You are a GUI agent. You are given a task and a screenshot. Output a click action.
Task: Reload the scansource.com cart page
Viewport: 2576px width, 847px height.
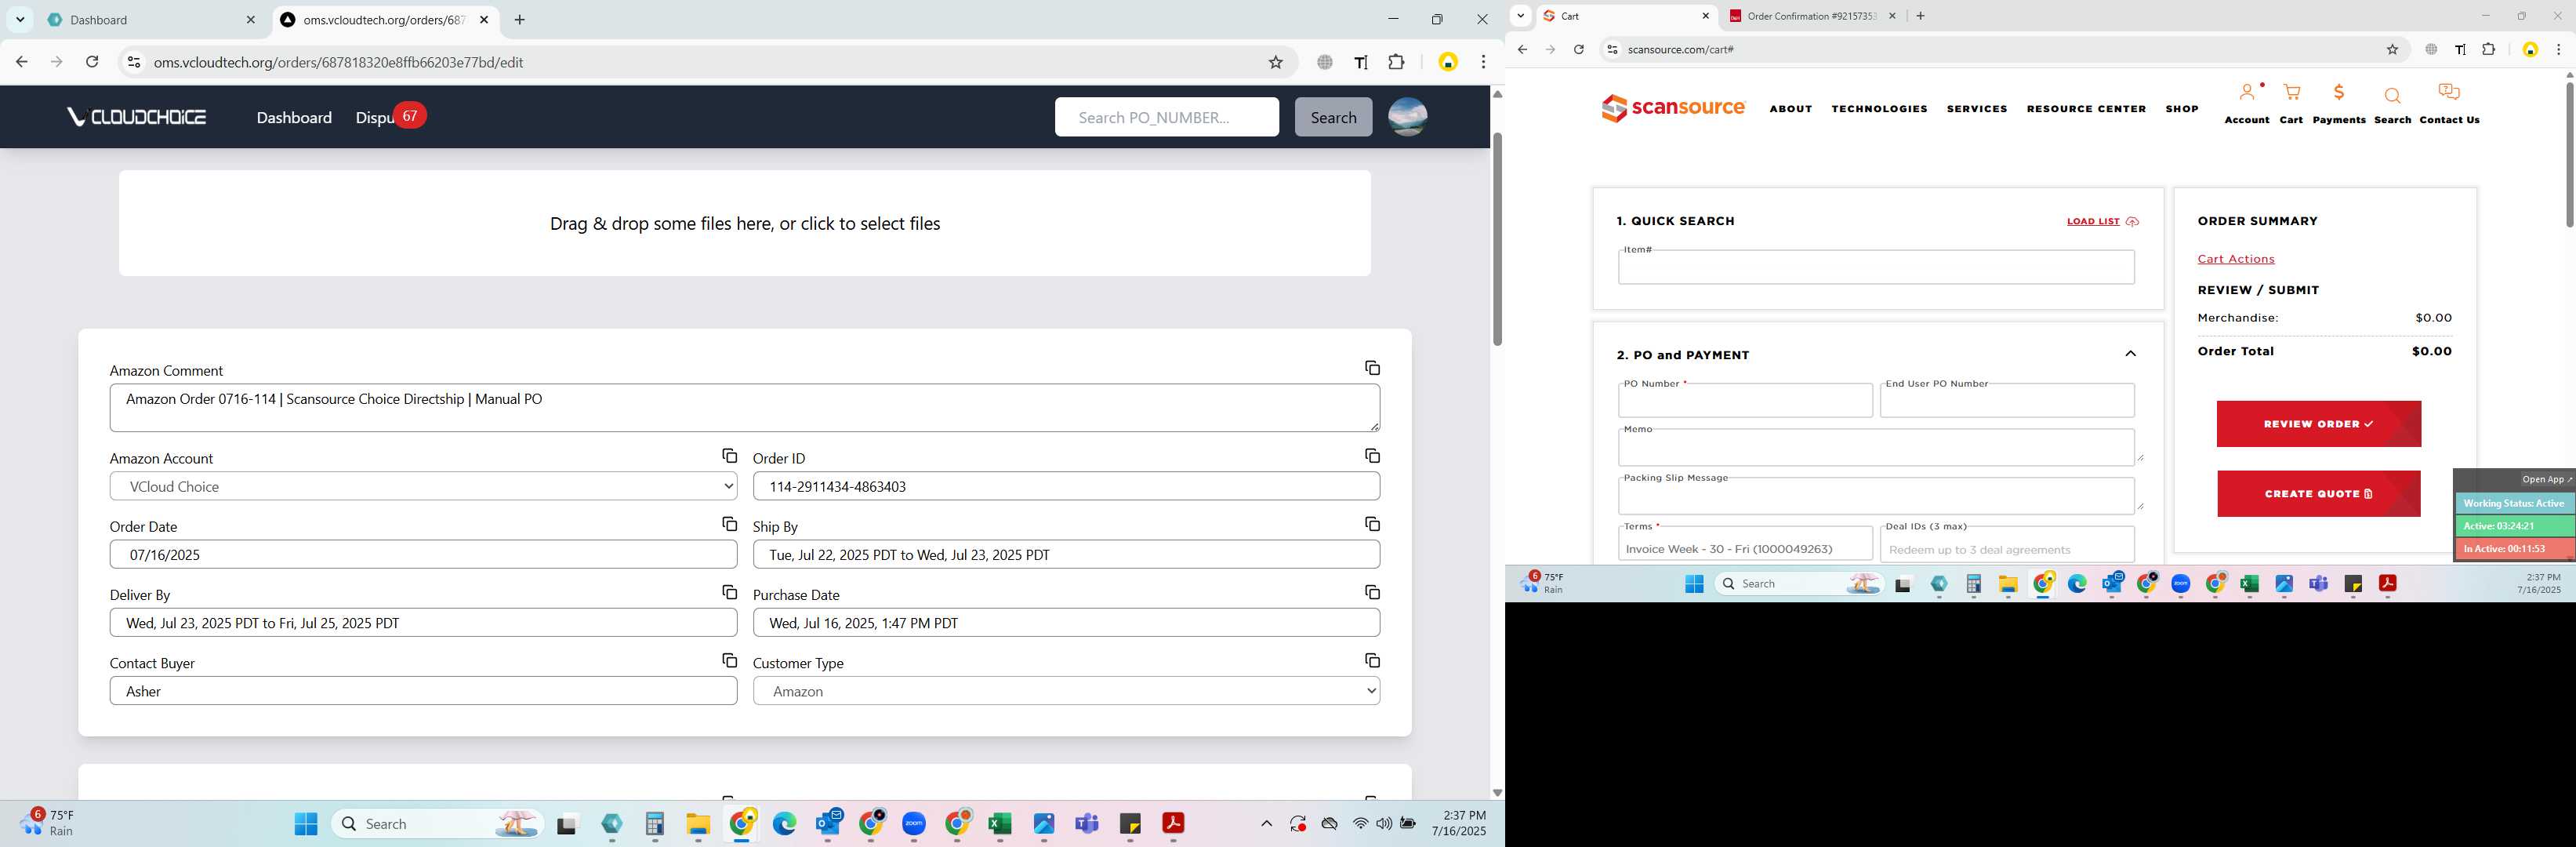[x=1578, y=49]
